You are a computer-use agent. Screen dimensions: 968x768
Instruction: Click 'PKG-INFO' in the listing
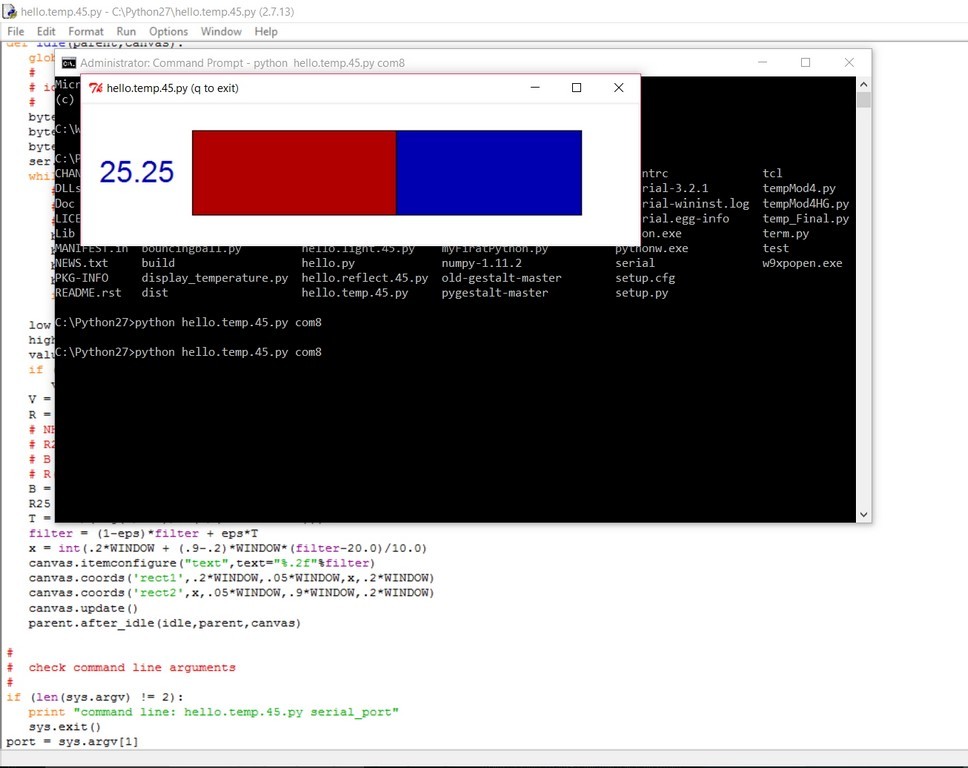(81, 278)
